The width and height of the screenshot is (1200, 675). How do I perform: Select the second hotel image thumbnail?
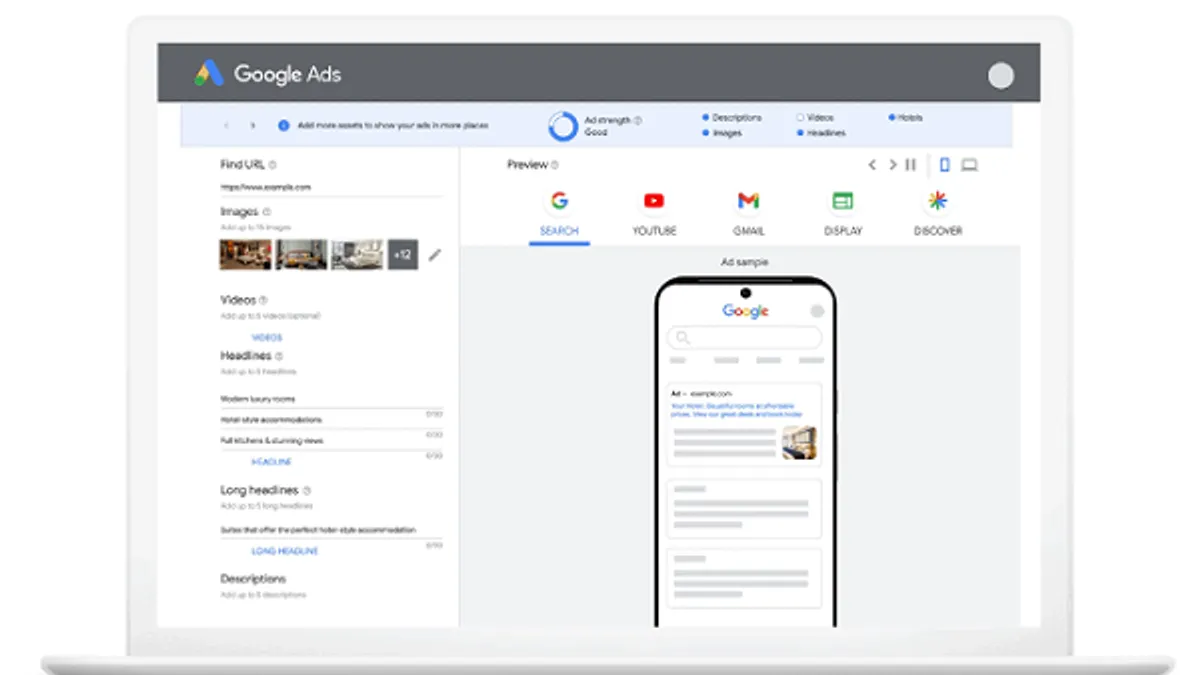[x=302, y=254]
